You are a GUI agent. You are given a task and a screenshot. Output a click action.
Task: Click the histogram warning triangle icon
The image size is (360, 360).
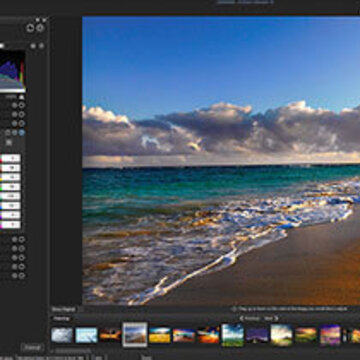pyautogui.click(x=22, y=97)
